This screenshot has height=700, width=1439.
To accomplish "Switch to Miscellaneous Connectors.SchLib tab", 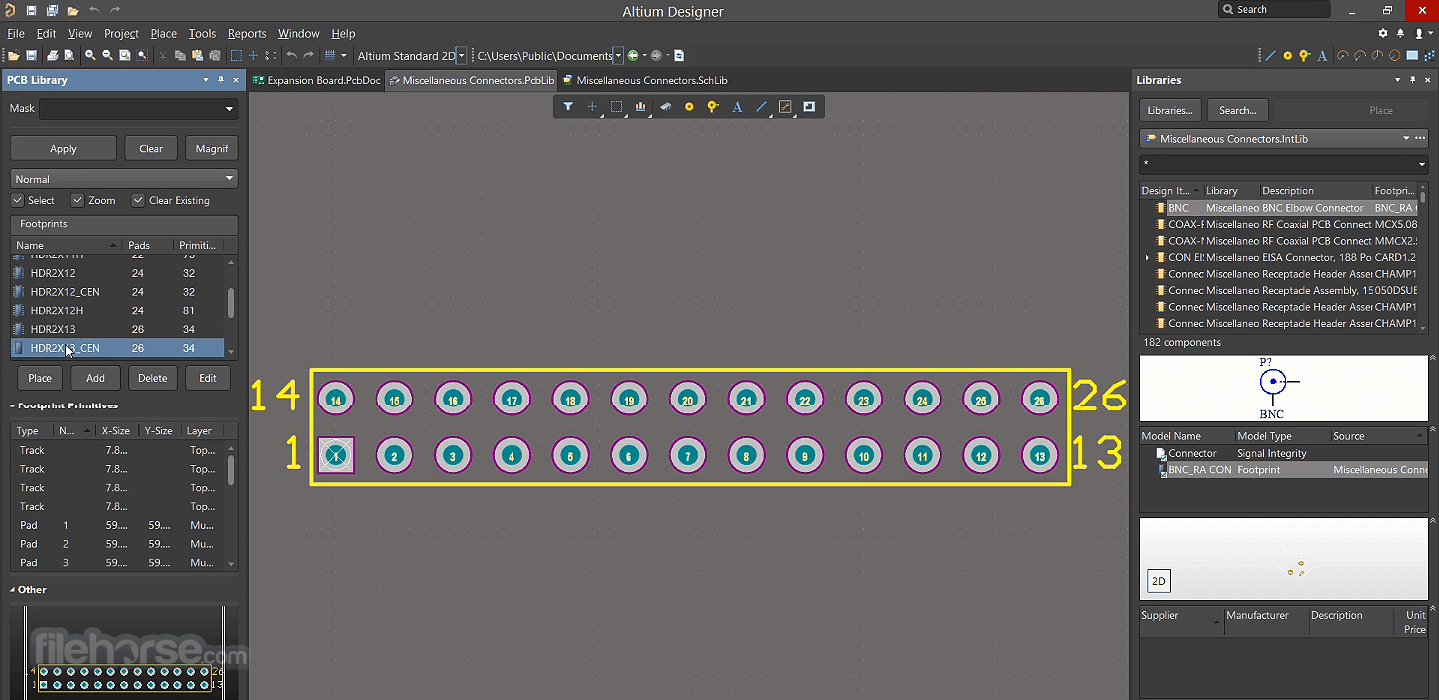I will tap(644, 80).
